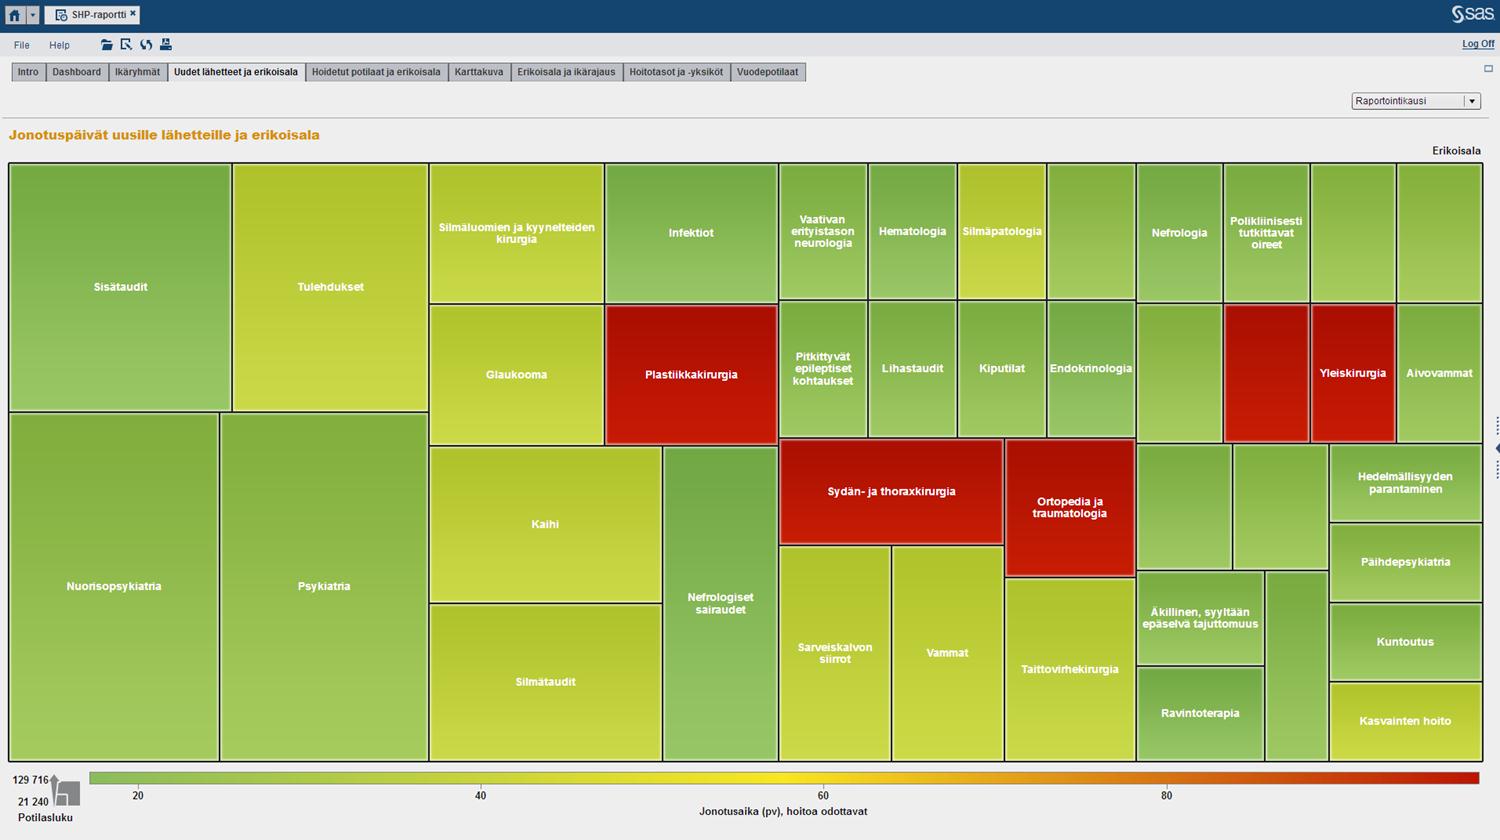
Task: Click the Vammat tile
Action: (x=947, y=653)
